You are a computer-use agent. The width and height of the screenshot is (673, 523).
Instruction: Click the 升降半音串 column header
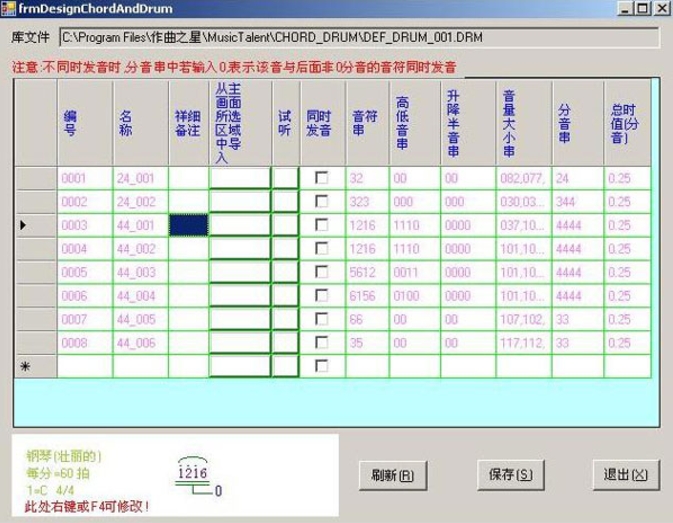pyautogui.click(x=468, y=124)
